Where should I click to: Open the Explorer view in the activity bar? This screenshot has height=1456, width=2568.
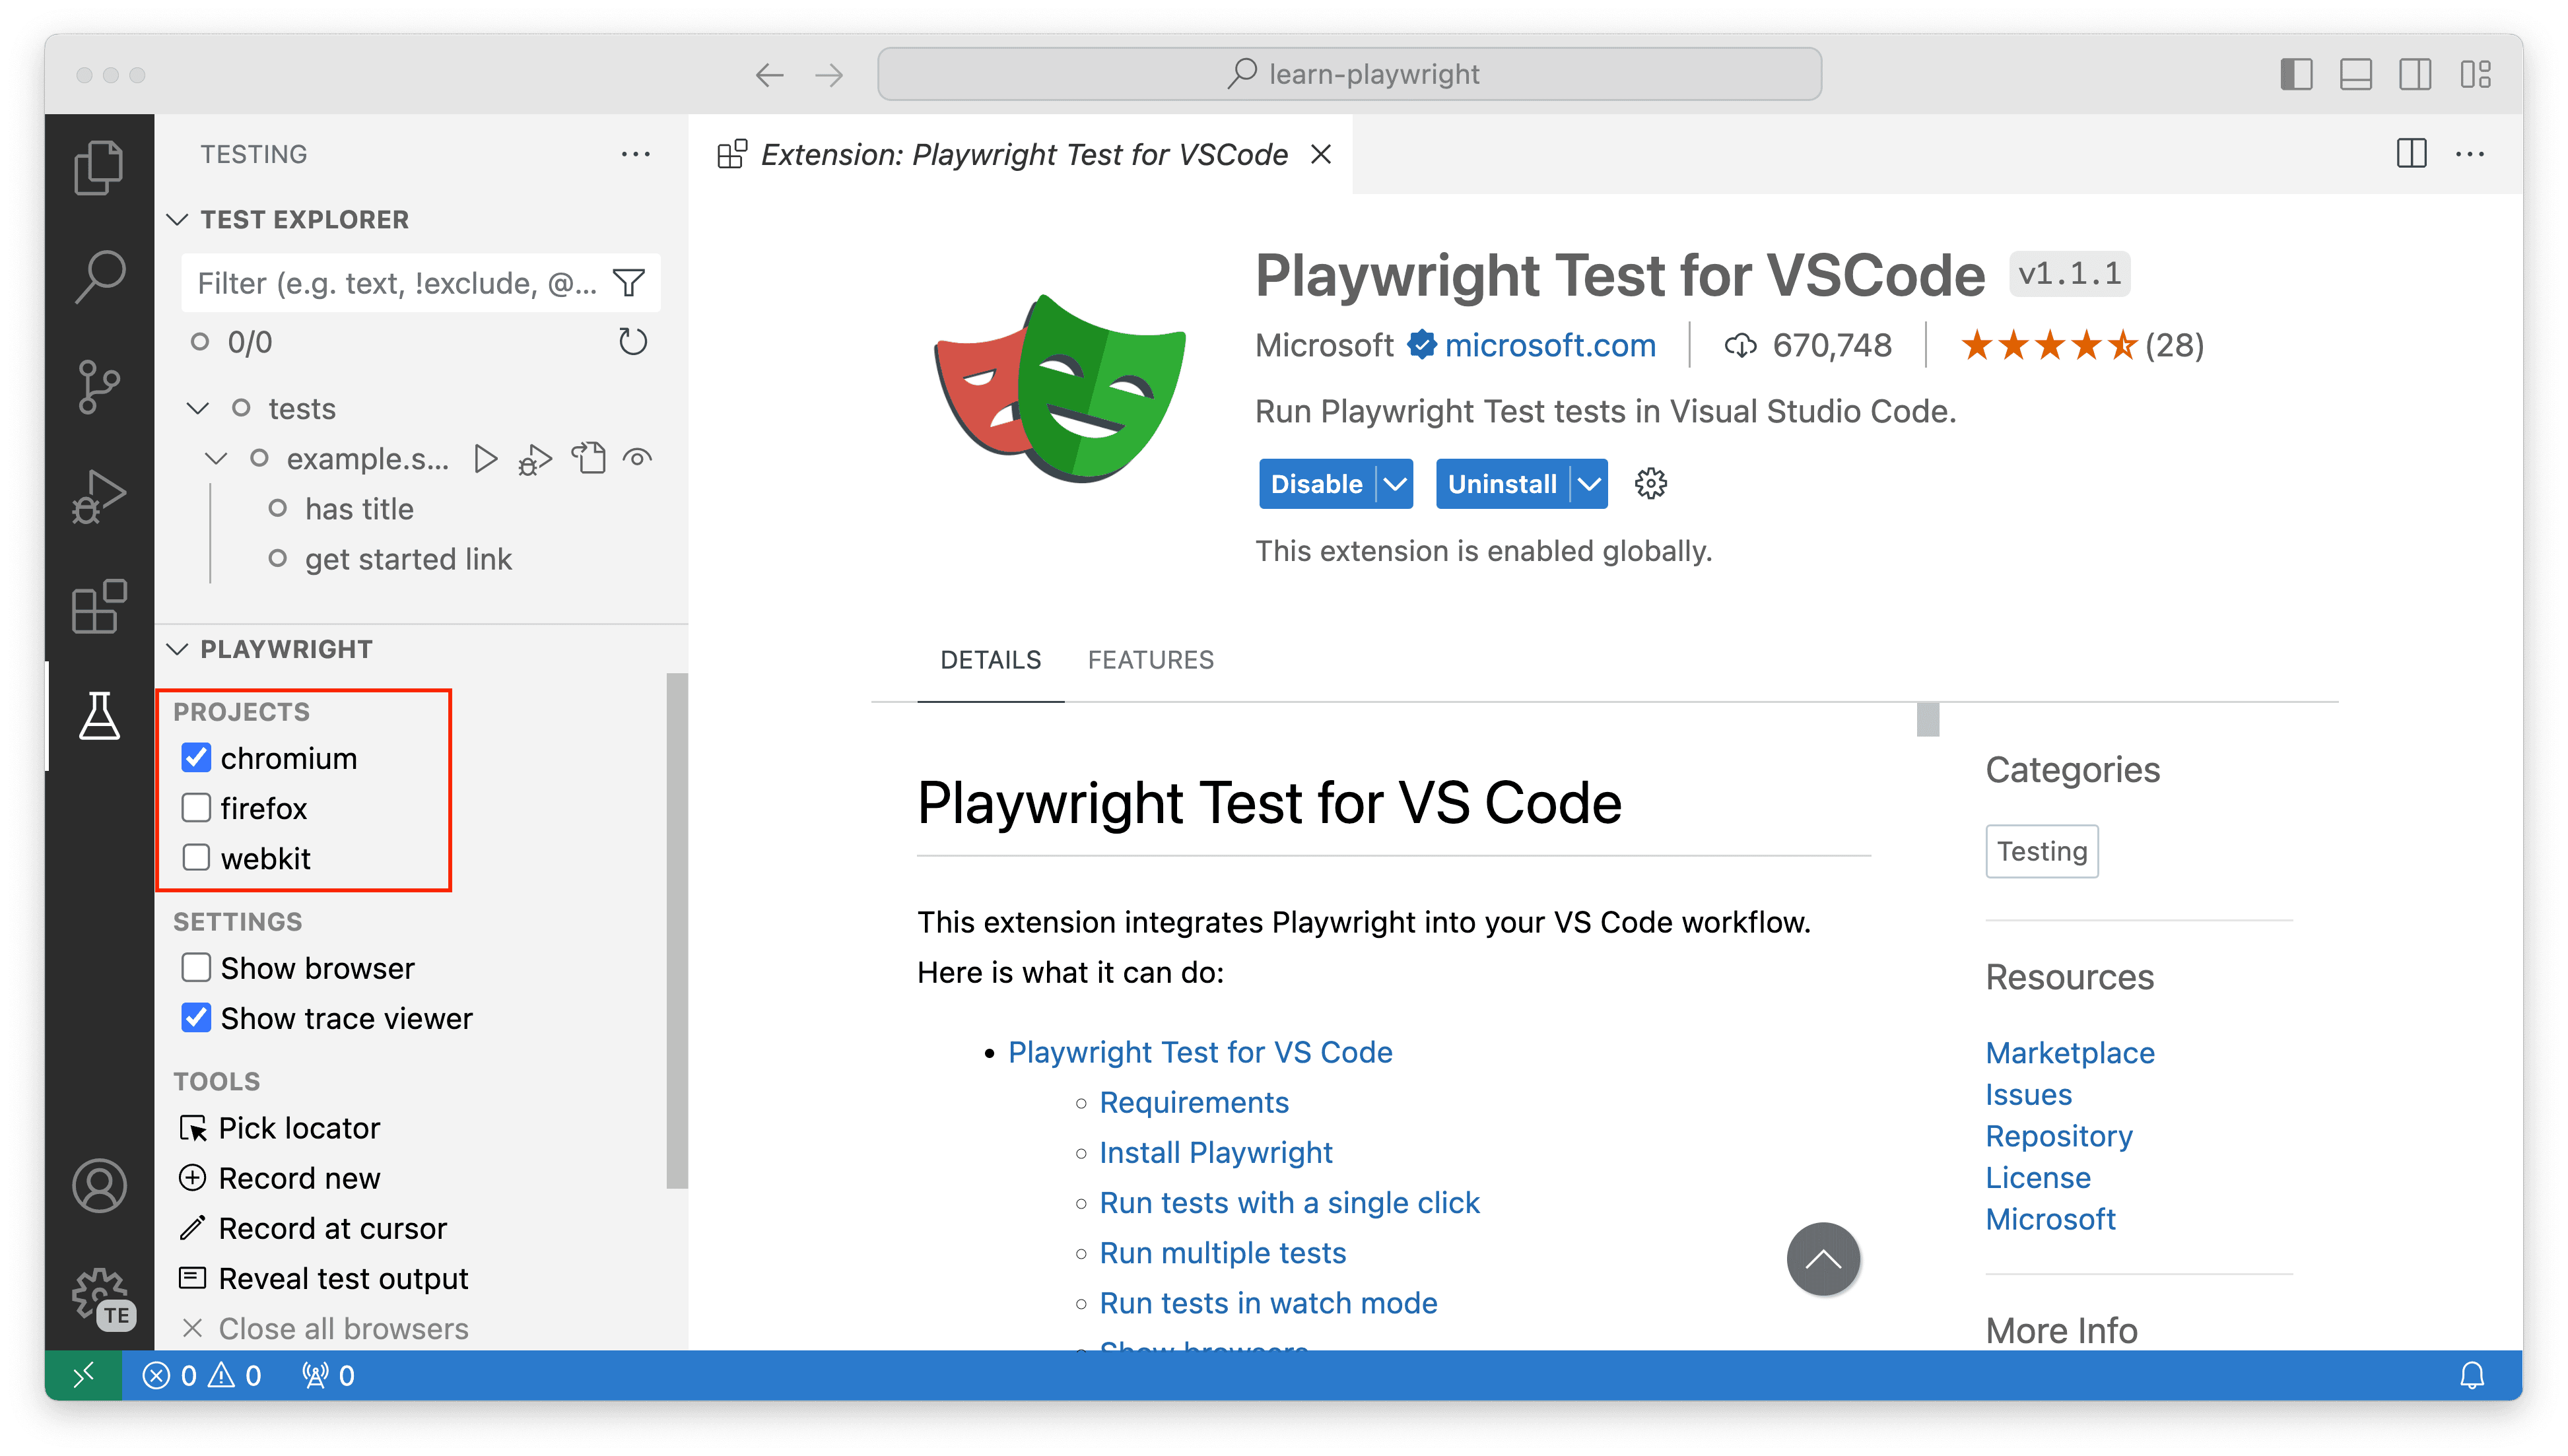[x=98, y=166]
